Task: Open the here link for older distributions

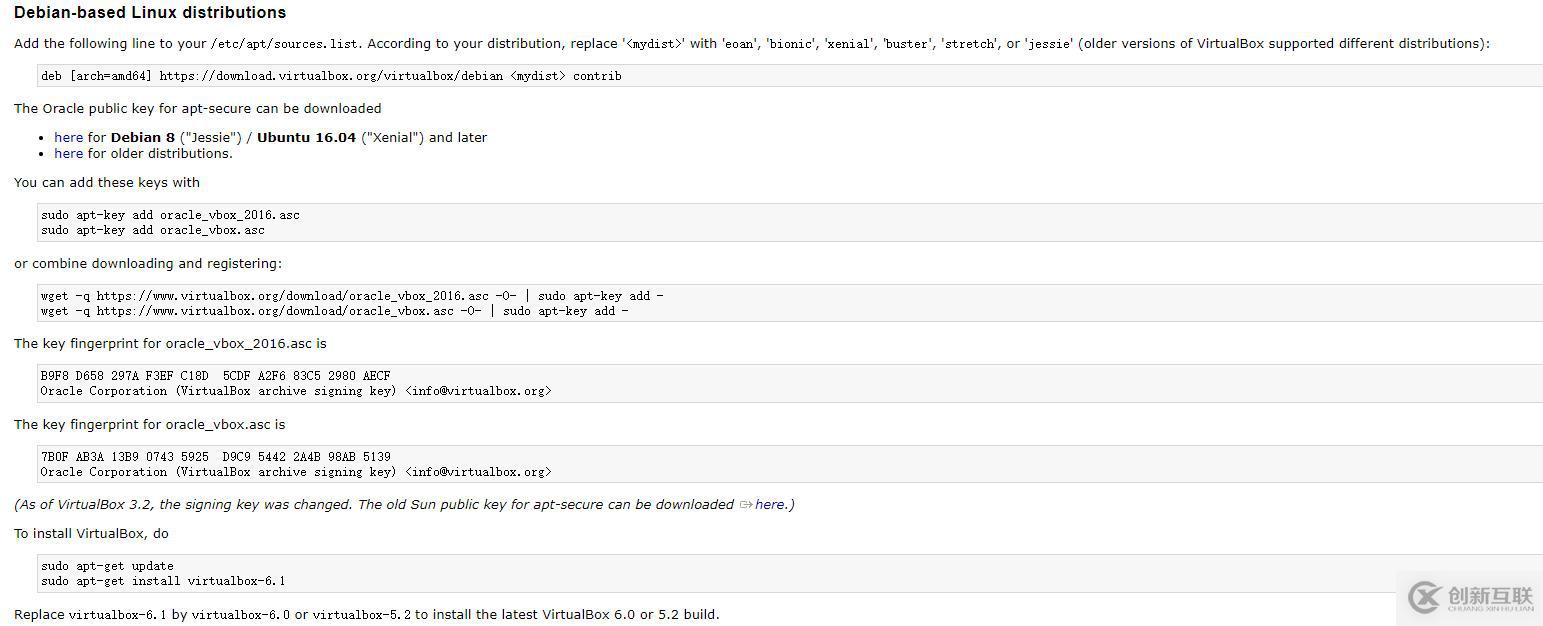Action: click(x=68, y=153)
